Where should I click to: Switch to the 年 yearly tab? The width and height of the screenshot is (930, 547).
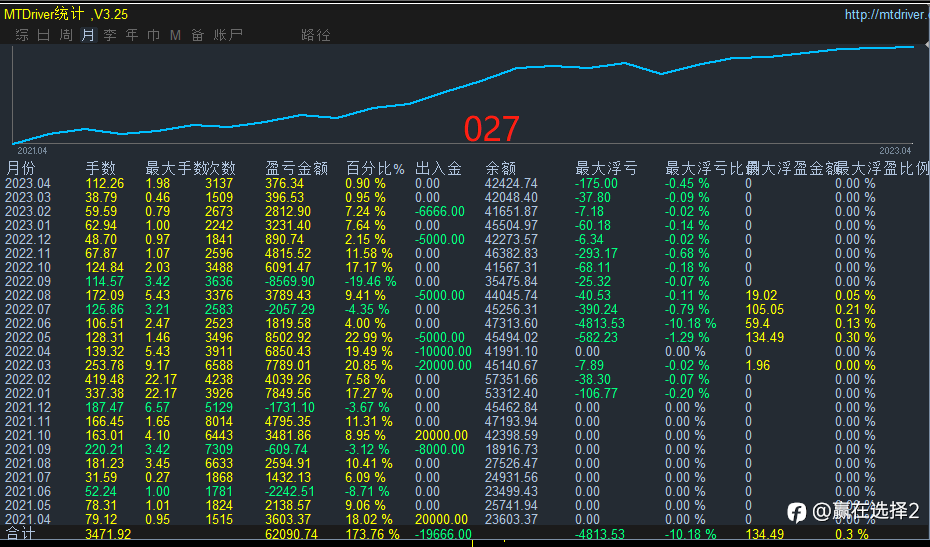point(132,35)
